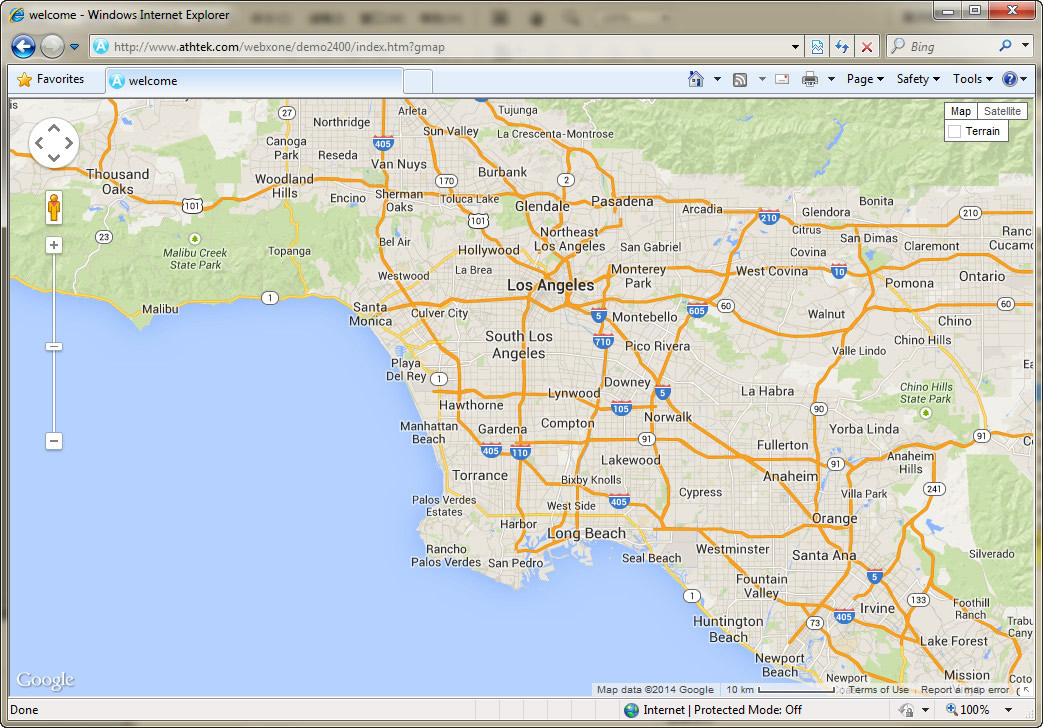
Task: Click the Compatibility View icon
Action: click(817, 47)
